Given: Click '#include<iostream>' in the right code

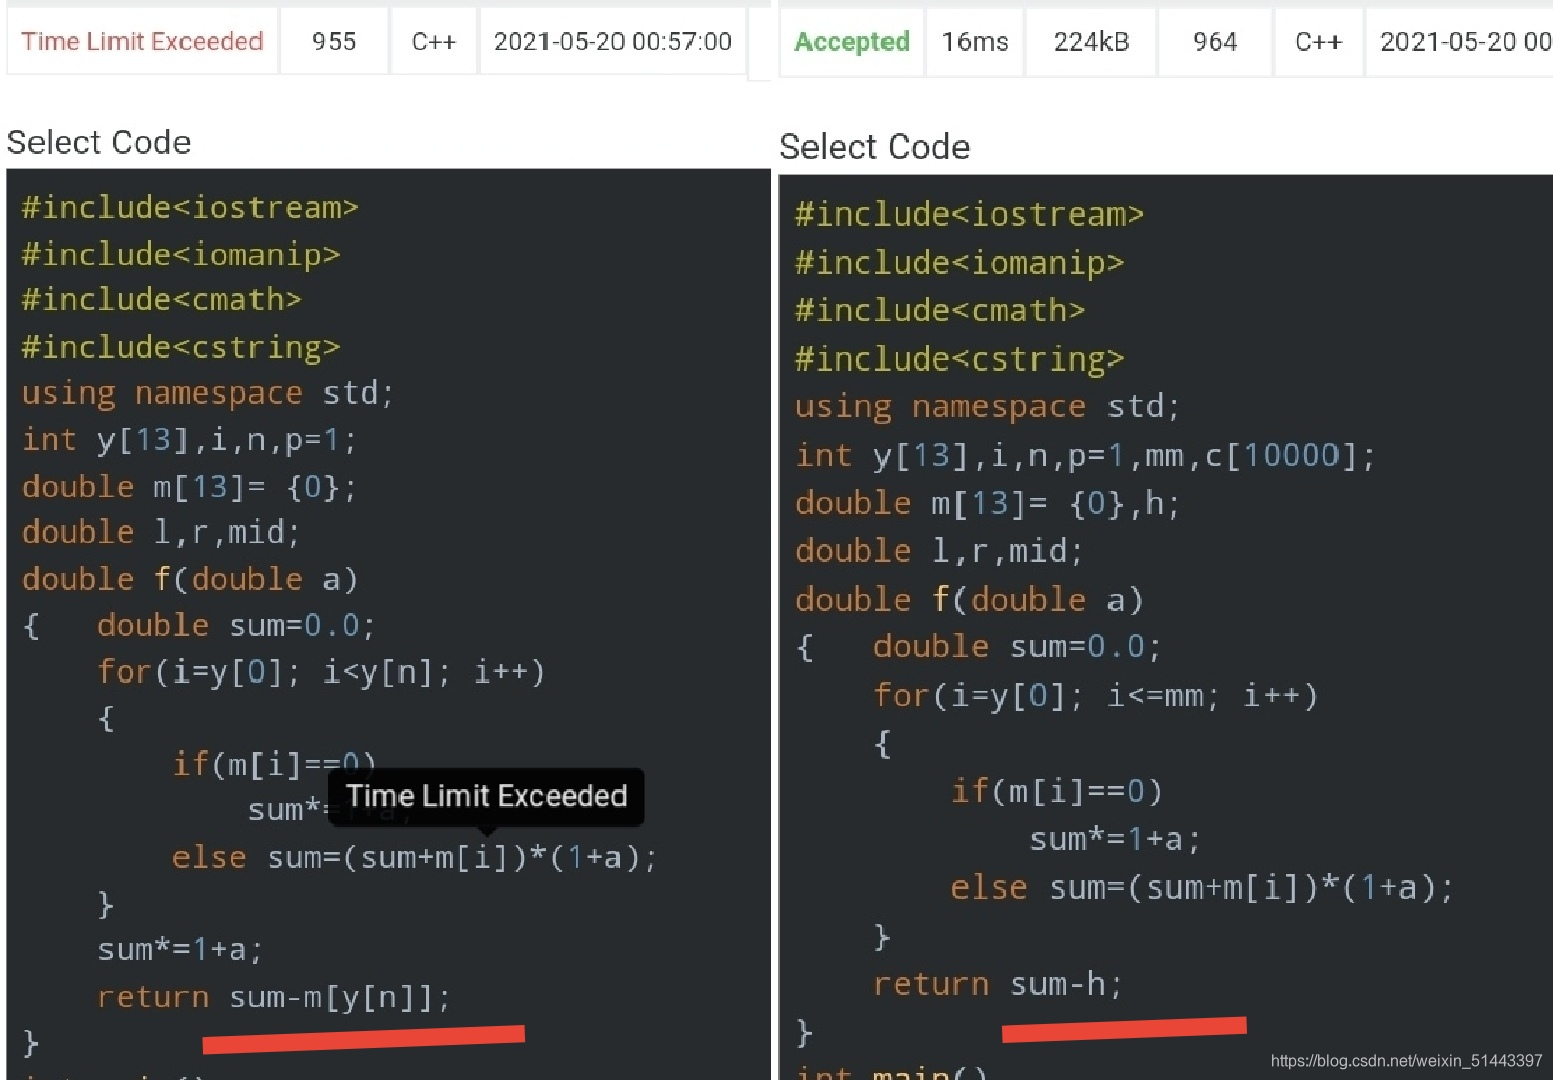Looking at the screenshot, I should pos(969,214).
